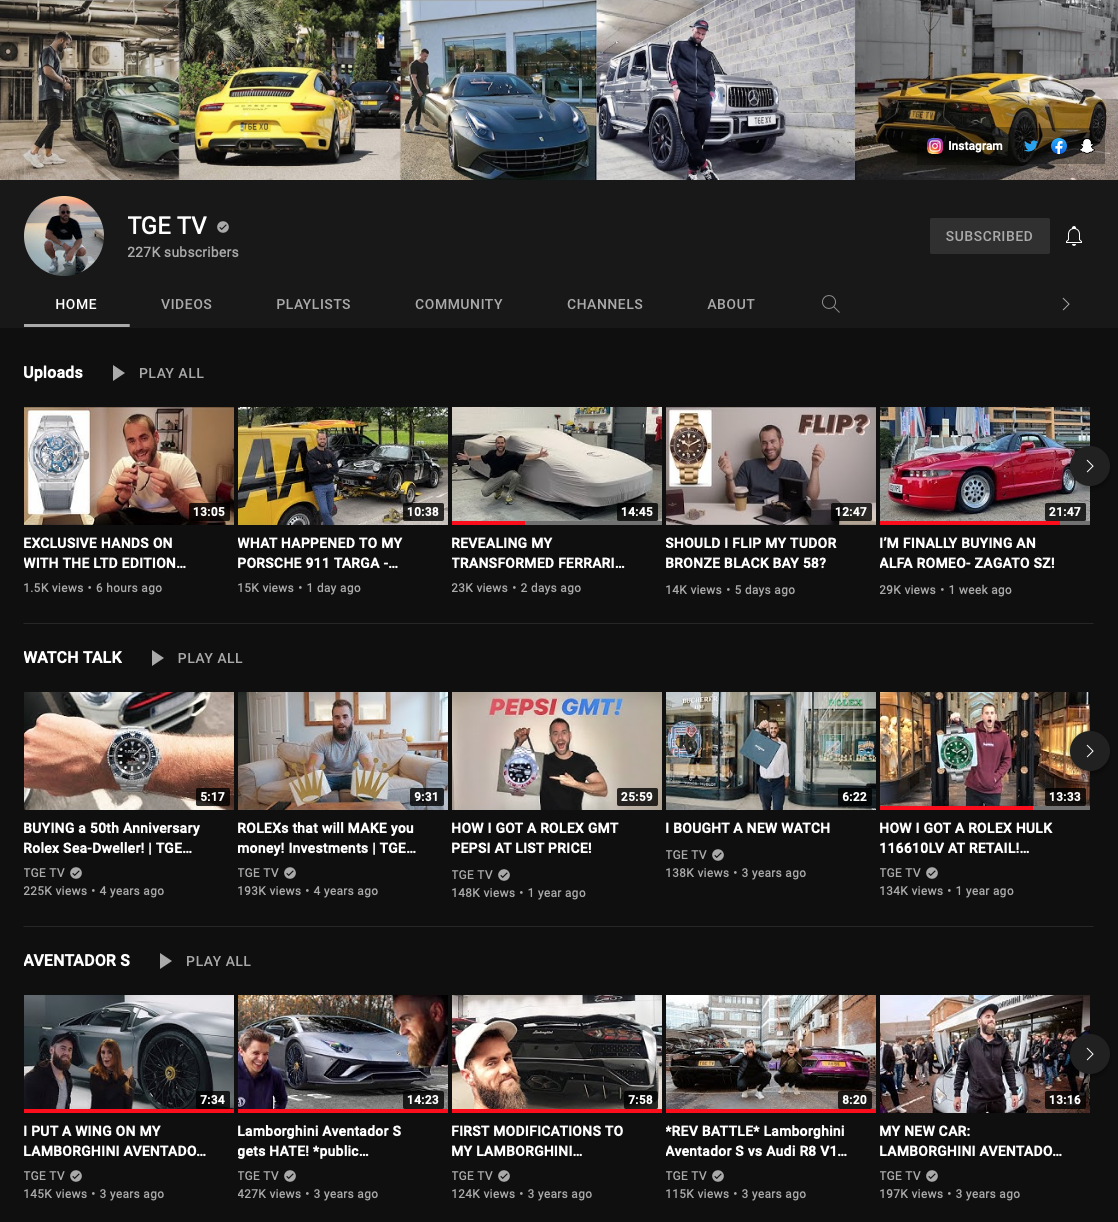Click title 'Lamborghini Aventador S gets HATE!'
The height and width of the screenshot is (1222, 1118).
[319, 1141]
